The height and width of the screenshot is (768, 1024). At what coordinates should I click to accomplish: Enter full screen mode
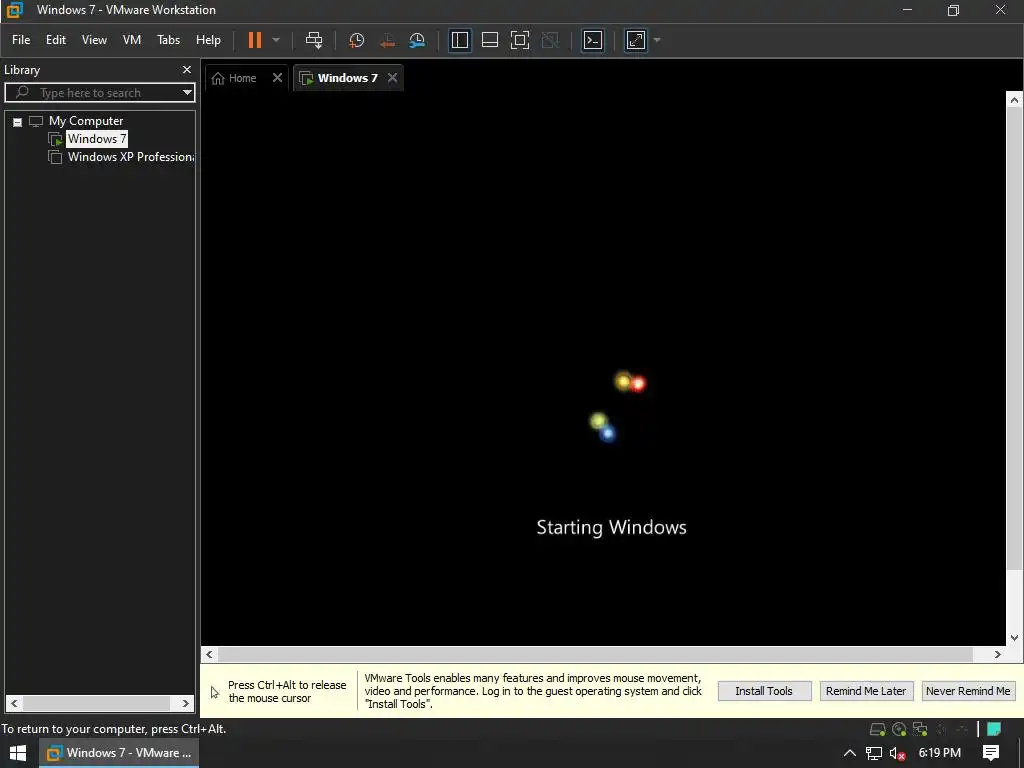520,40
